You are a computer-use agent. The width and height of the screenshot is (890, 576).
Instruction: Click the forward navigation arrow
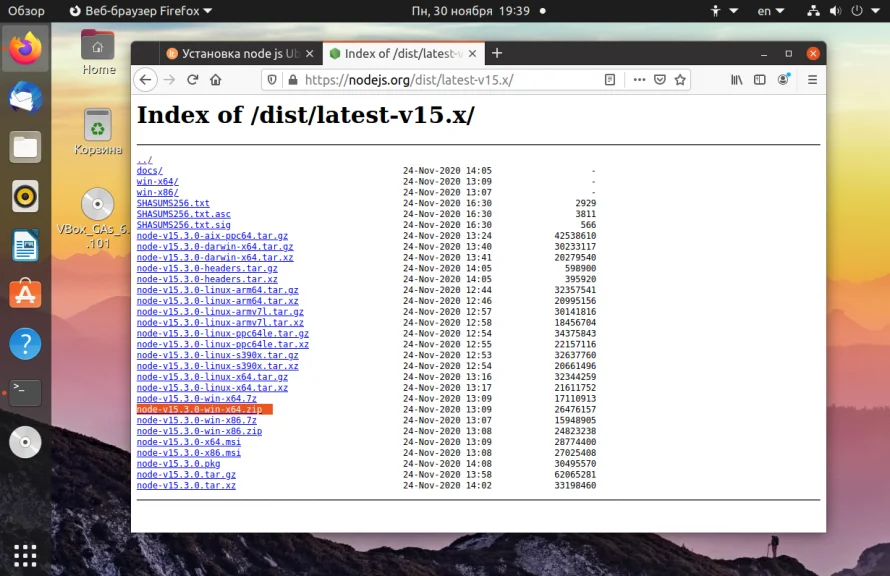169,80
